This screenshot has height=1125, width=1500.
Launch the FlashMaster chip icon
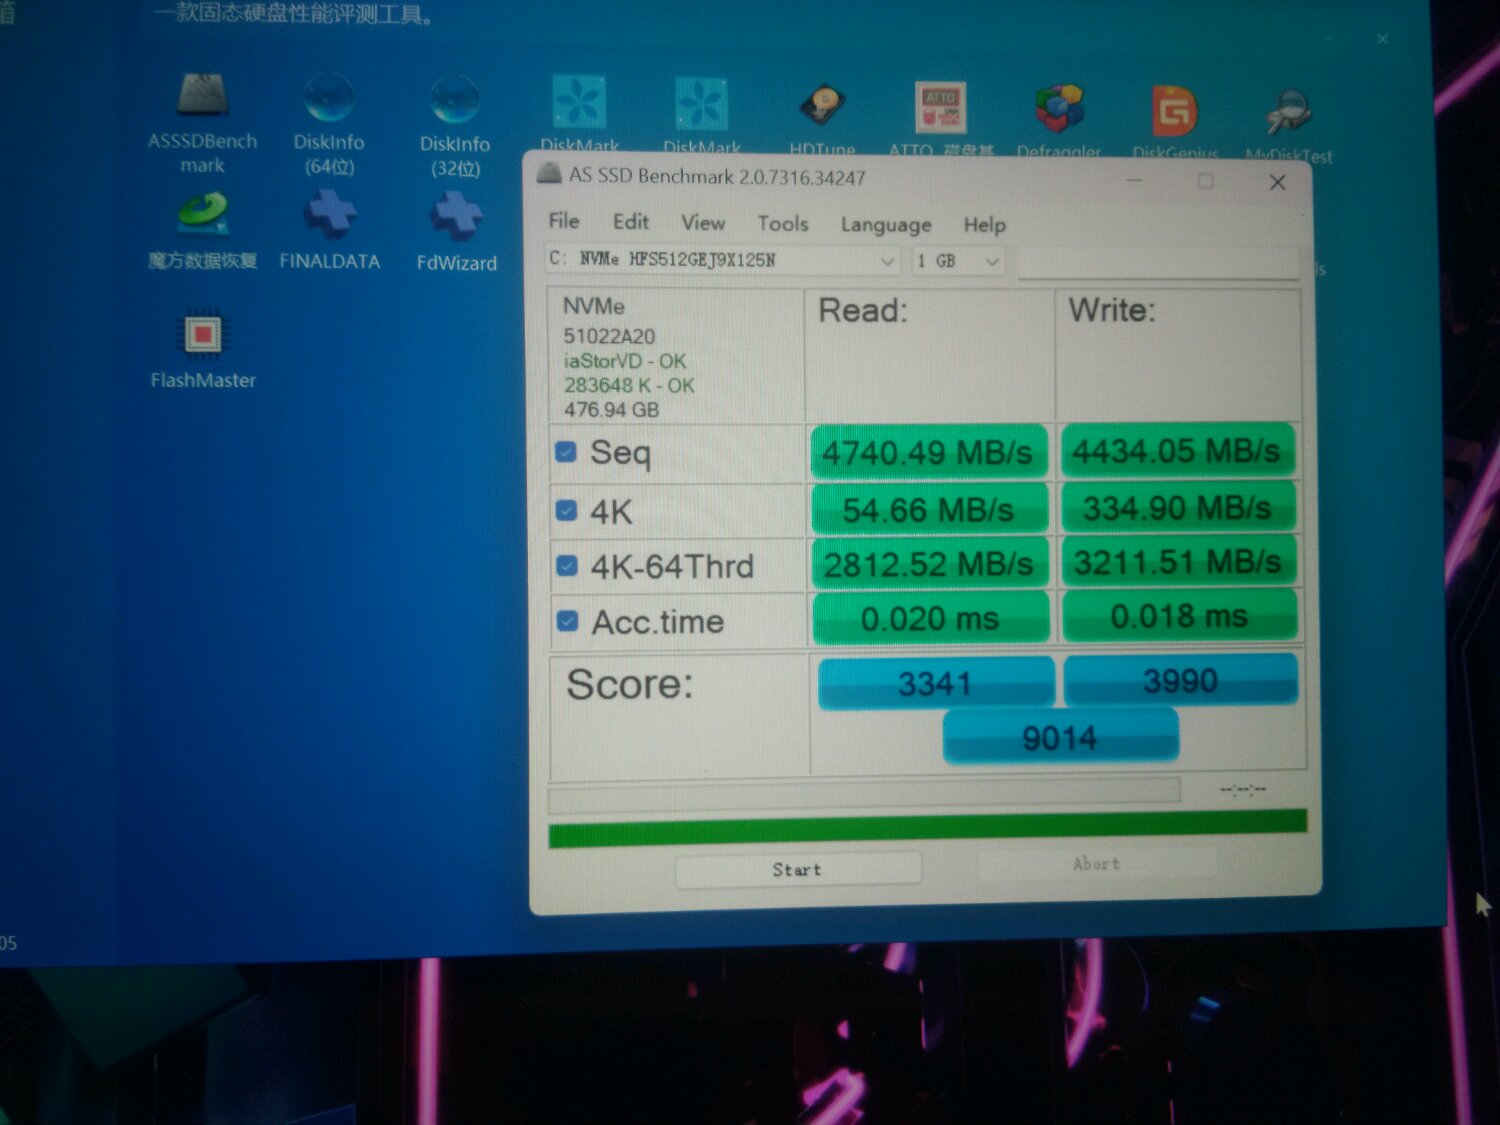point(203,334)
